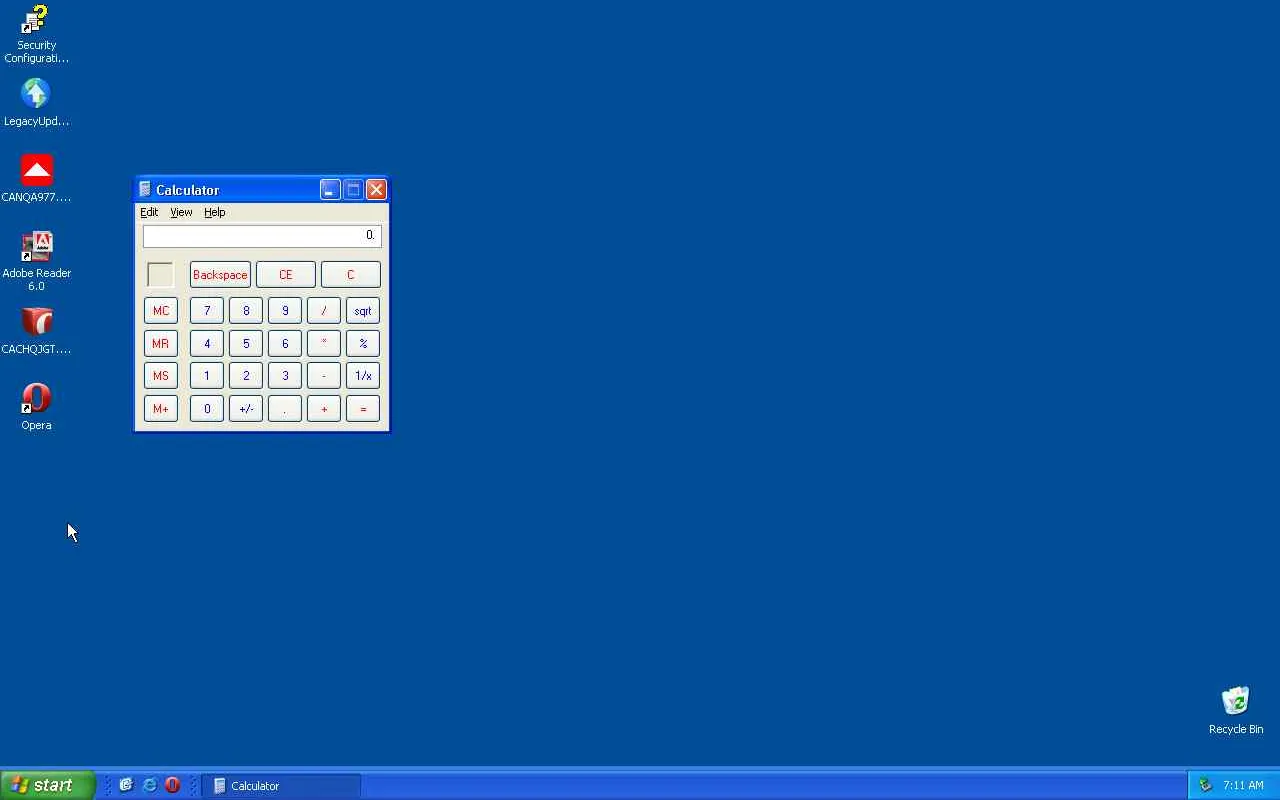This screenshot has height=800, width=1280.
Task: Click the percent (%) button
Action: click(363, 343)
